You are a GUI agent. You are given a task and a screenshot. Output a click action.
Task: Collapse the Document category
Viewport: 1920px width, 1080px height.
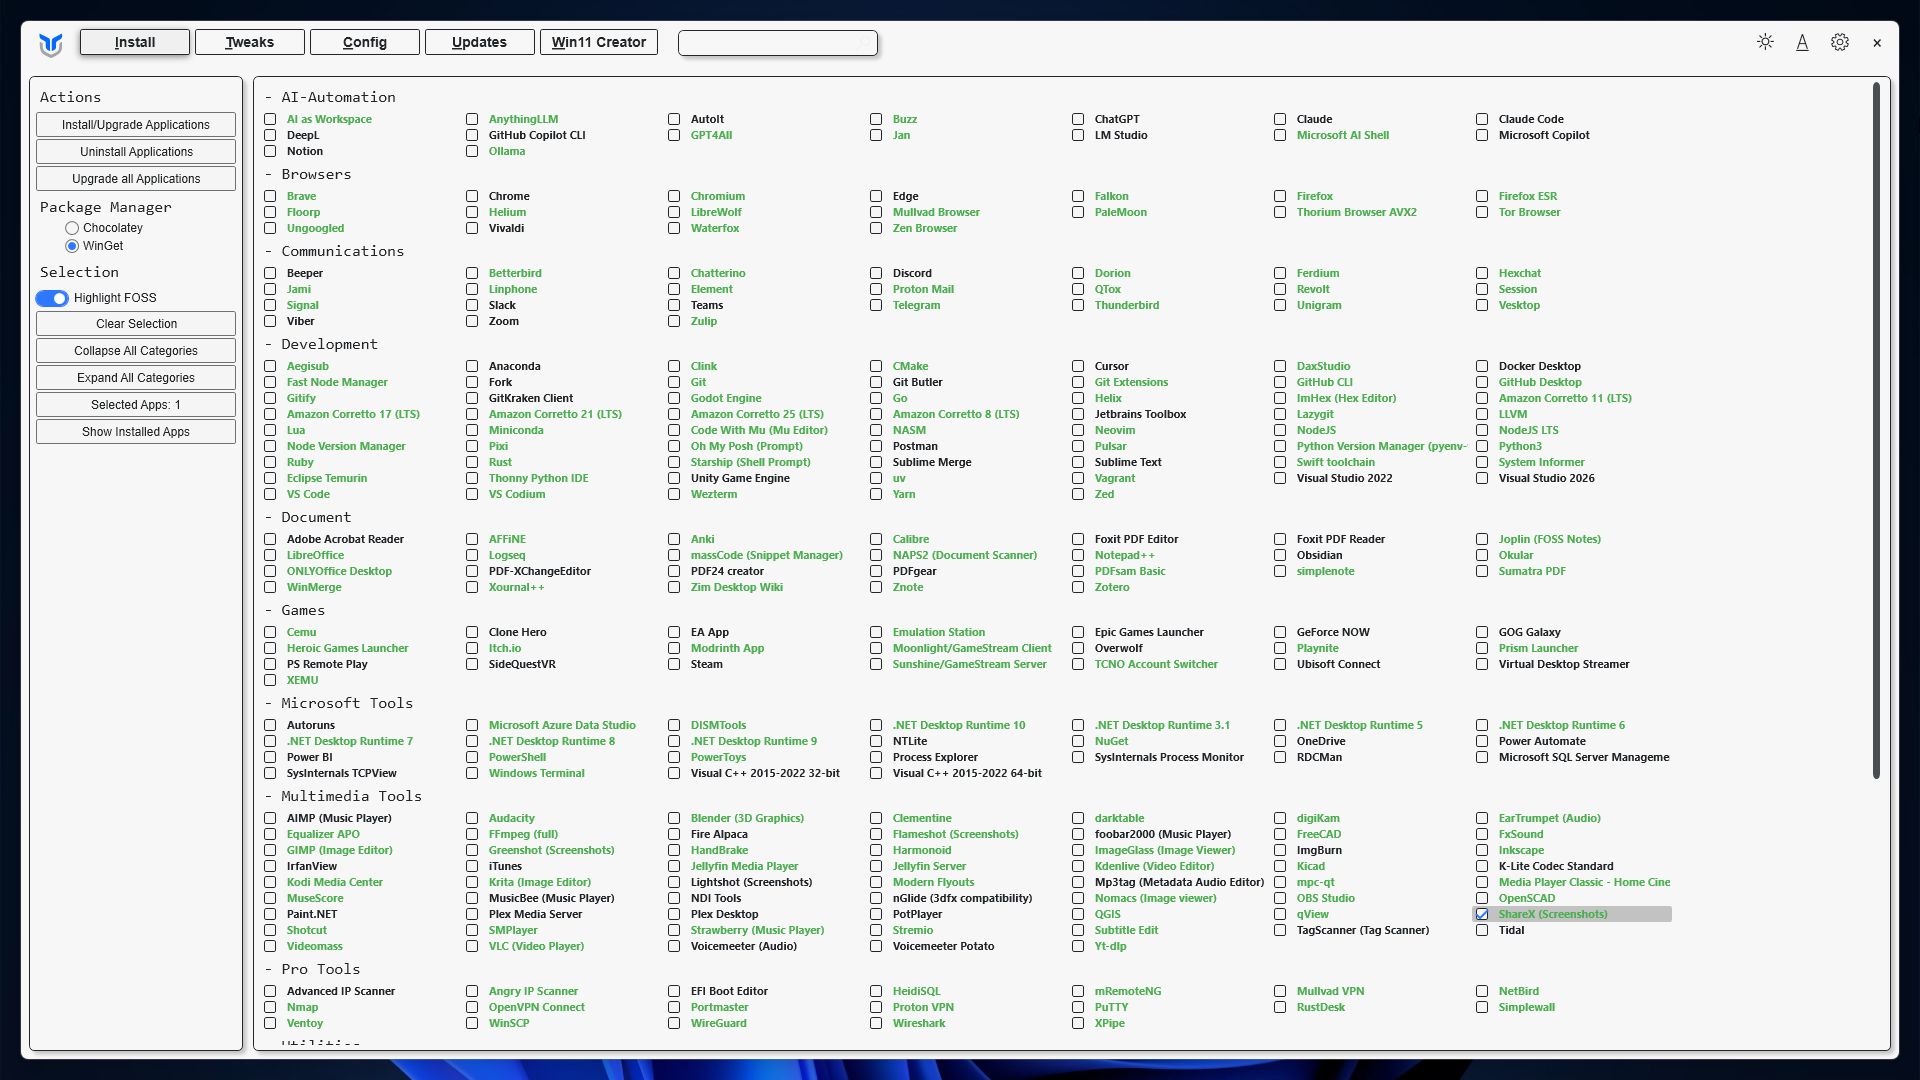point(308,517)
